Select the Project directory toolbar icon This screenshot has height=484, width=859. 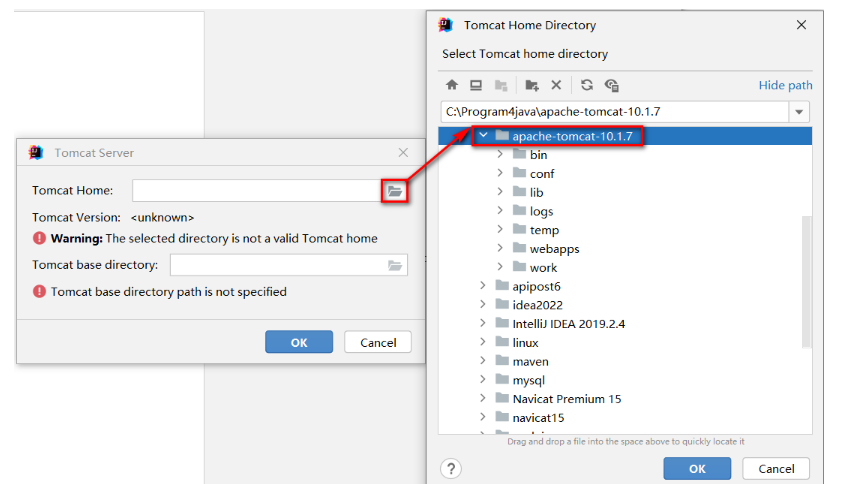(501, 85)
